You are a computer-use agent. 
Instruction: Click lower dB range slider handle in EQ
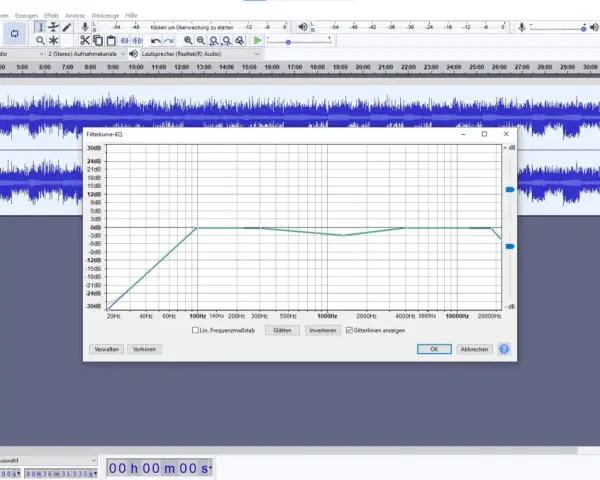[x=510, y=246]
